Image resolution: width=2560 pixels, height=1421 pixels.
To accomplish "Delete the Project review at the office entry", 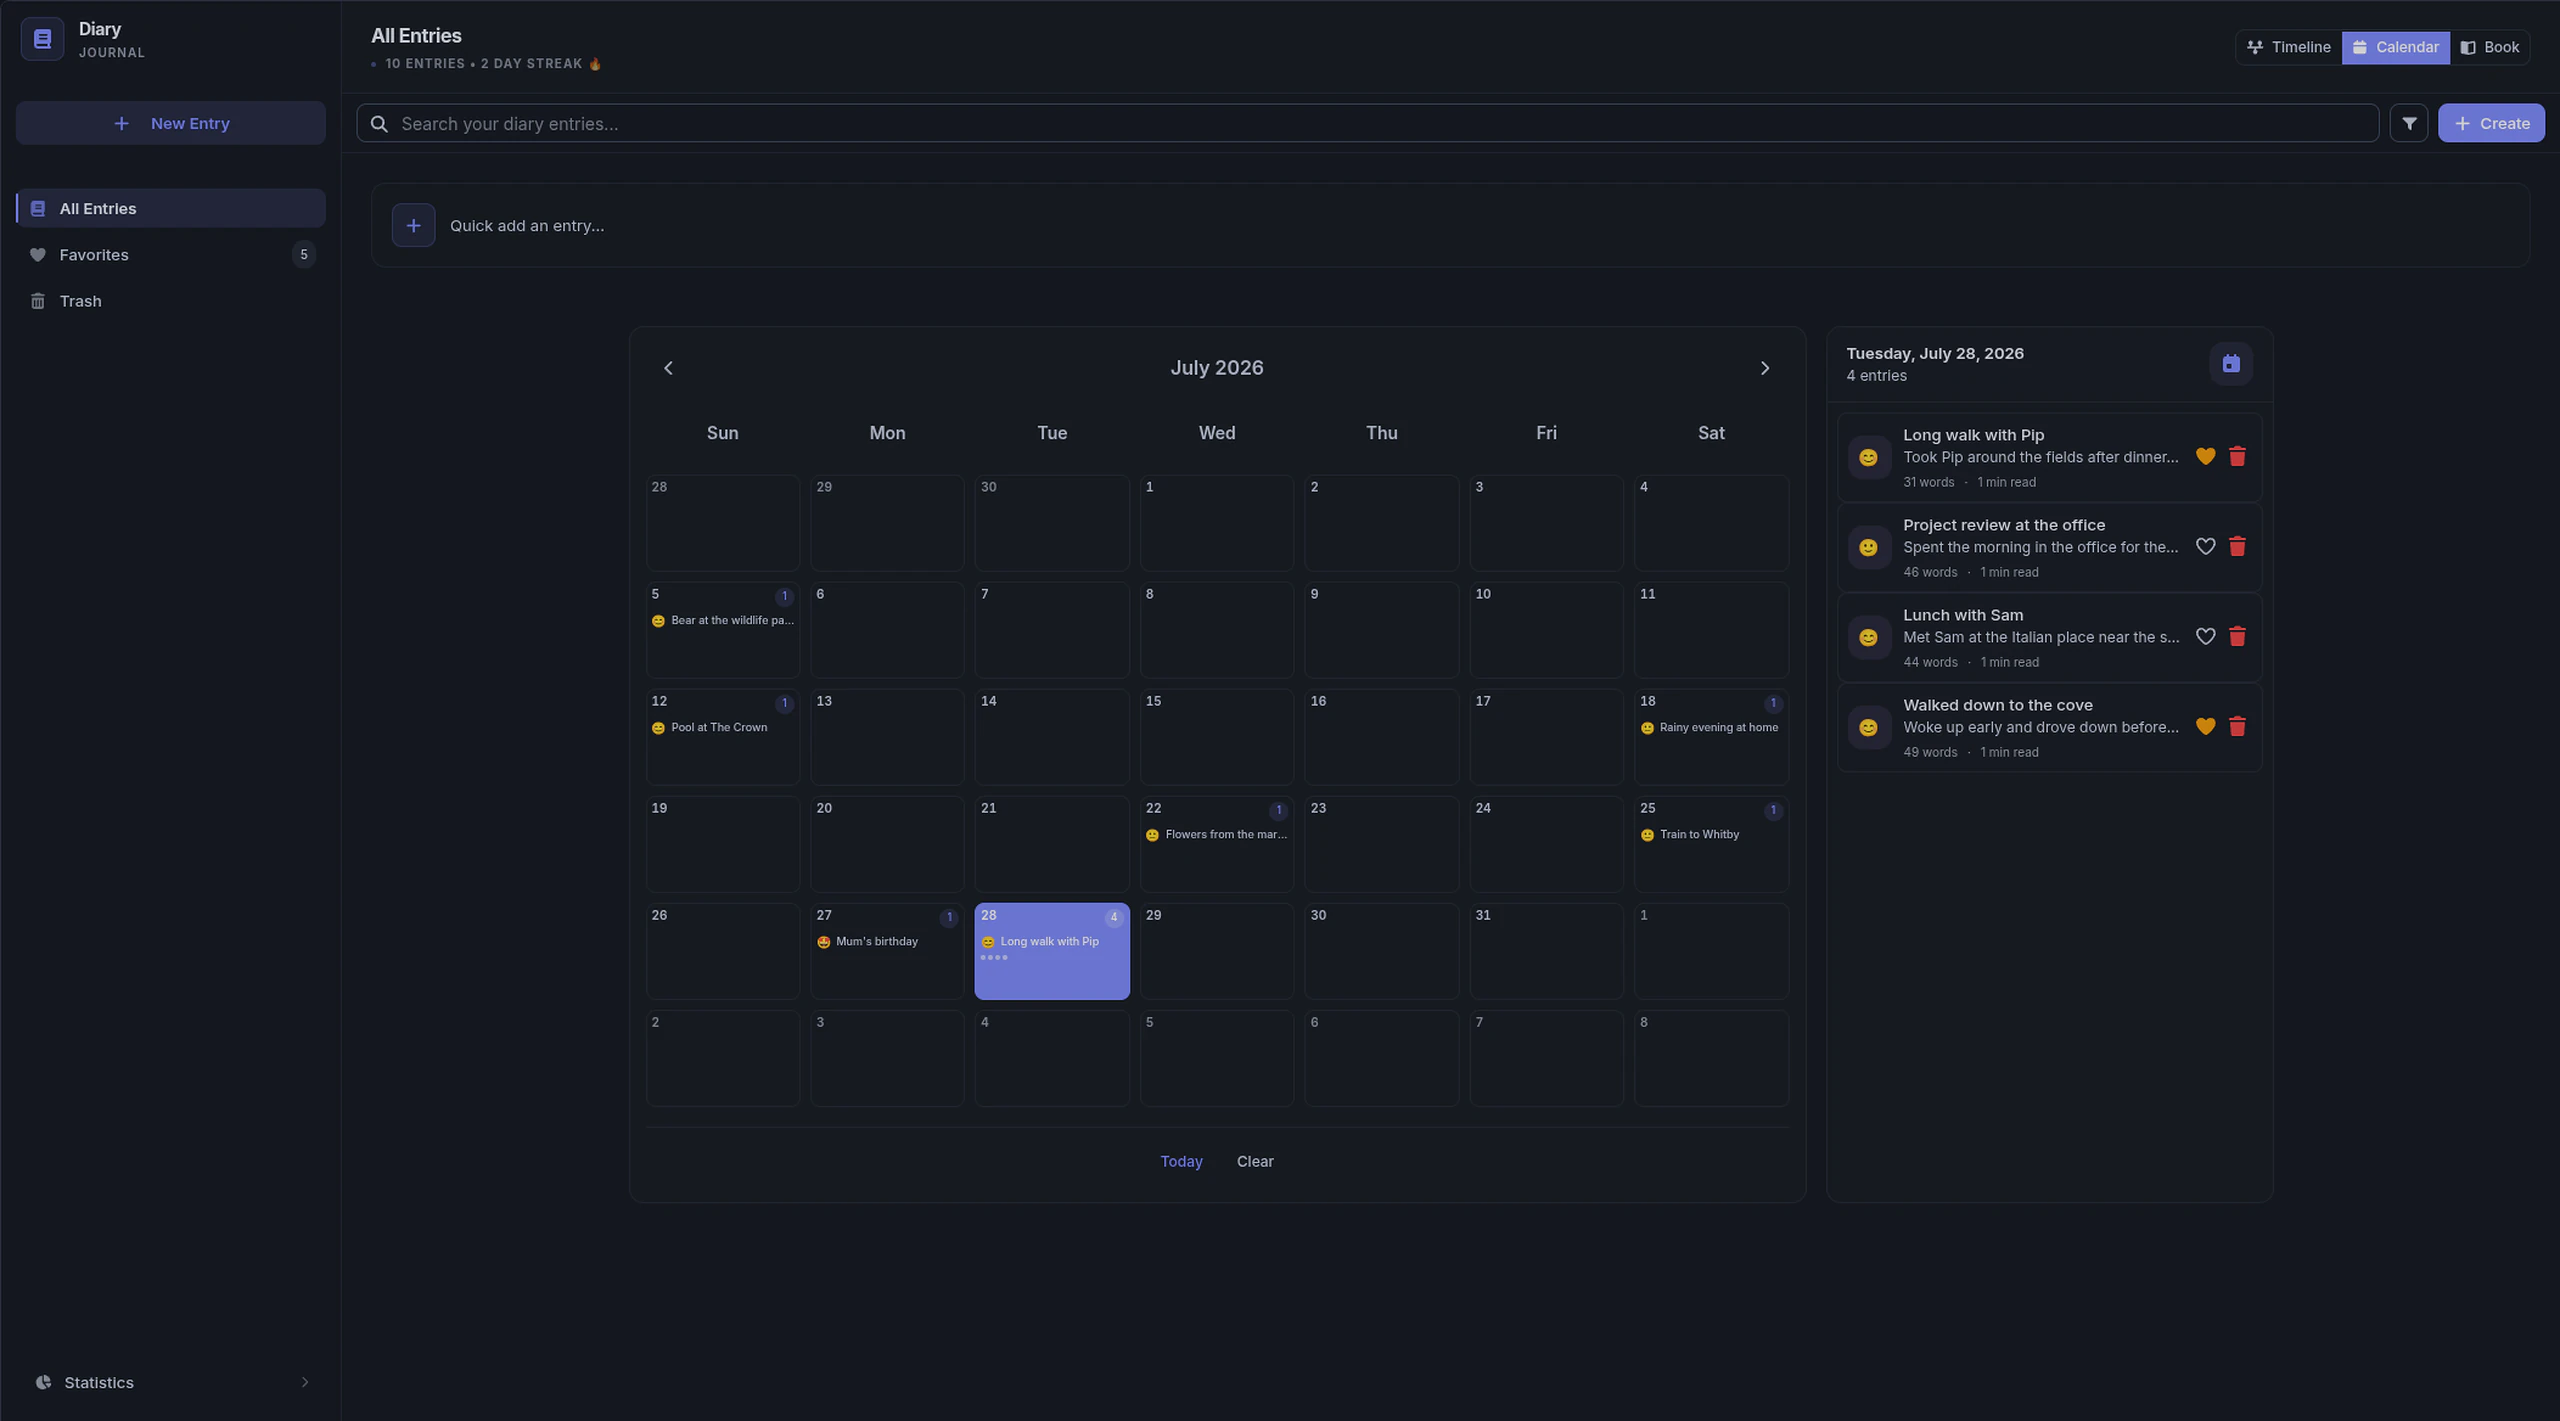I will [x=2238, y=547].
